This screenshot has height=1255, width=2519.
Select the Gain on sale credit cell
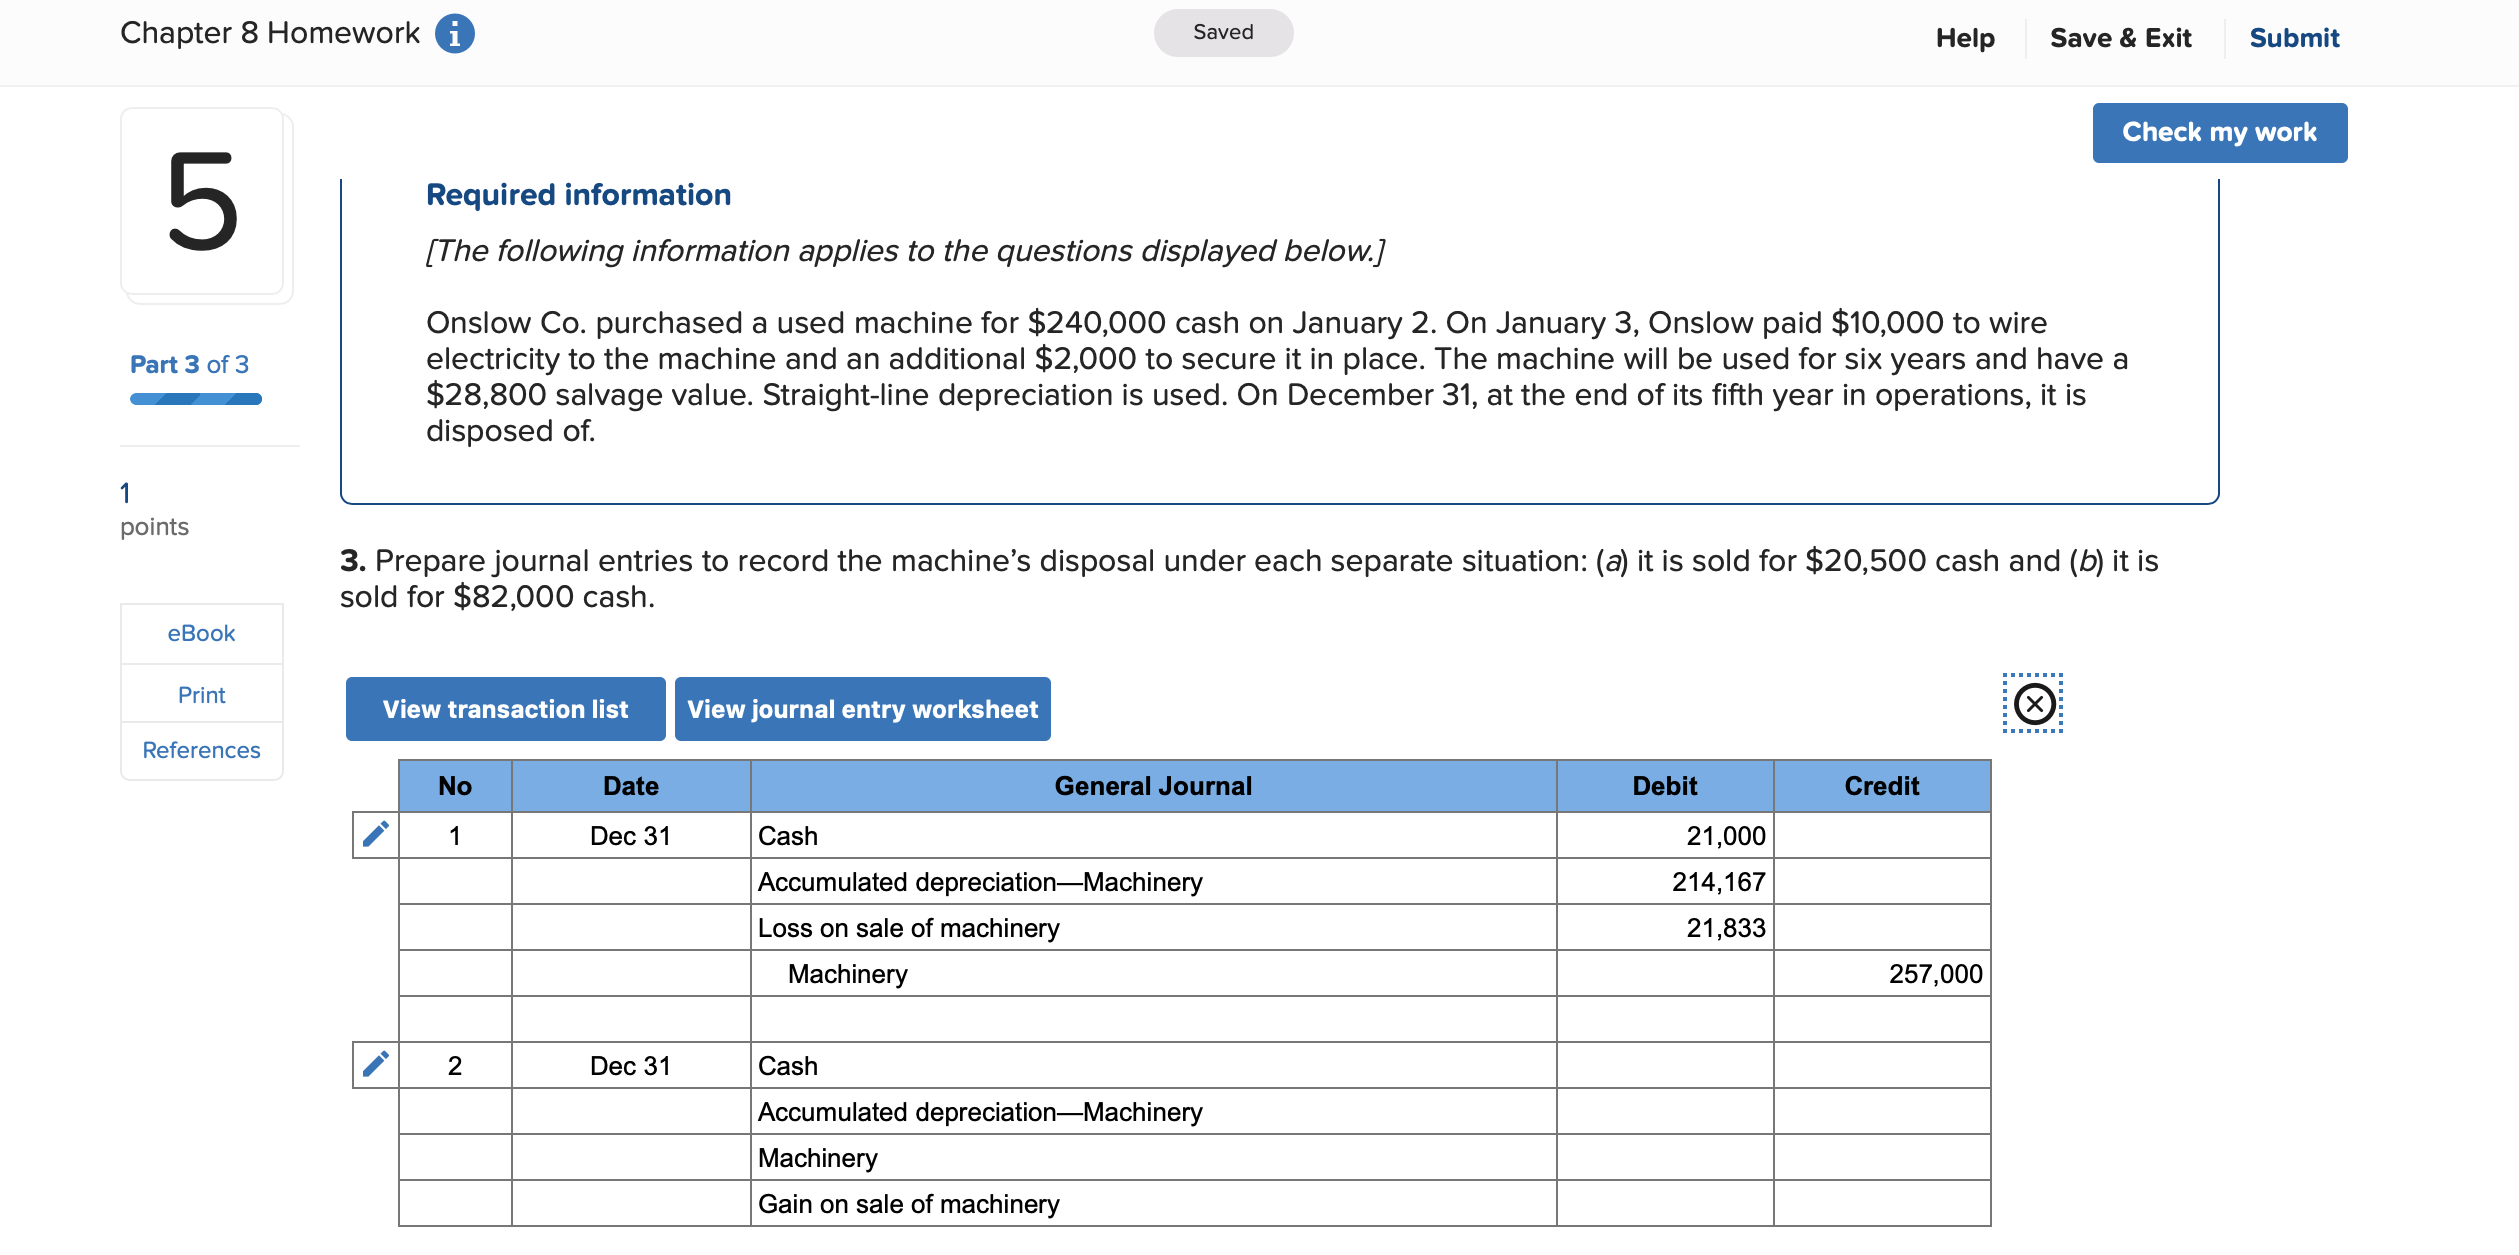coord(1881,1204)
